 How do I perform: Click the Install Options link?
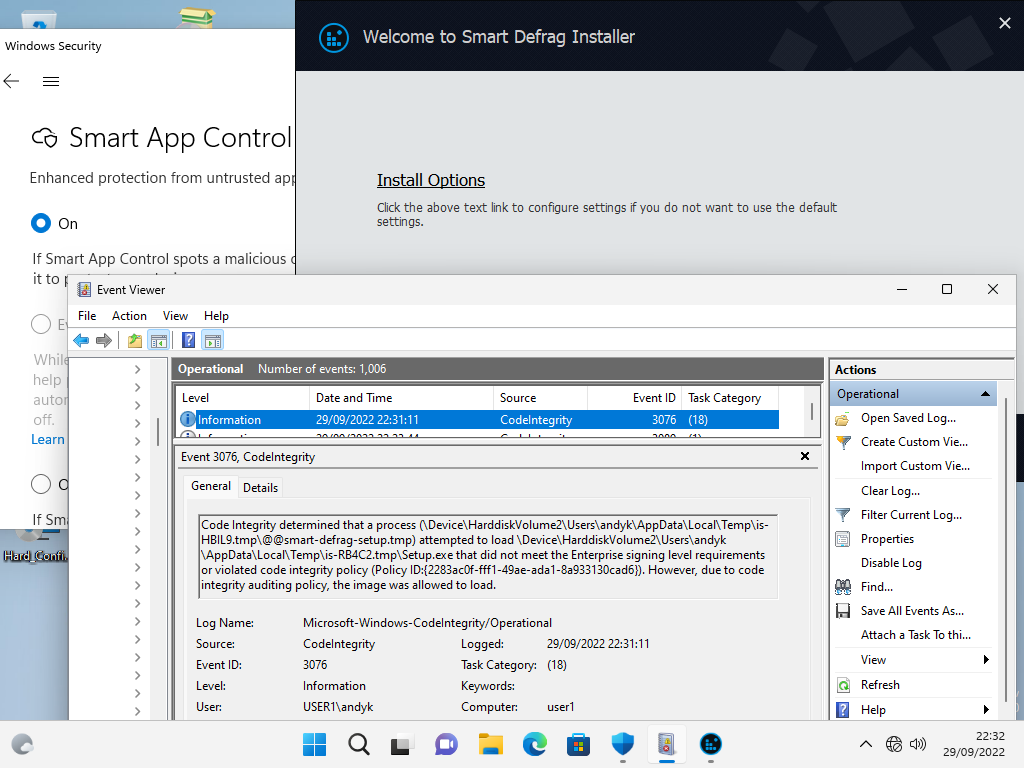click(431, 180)
